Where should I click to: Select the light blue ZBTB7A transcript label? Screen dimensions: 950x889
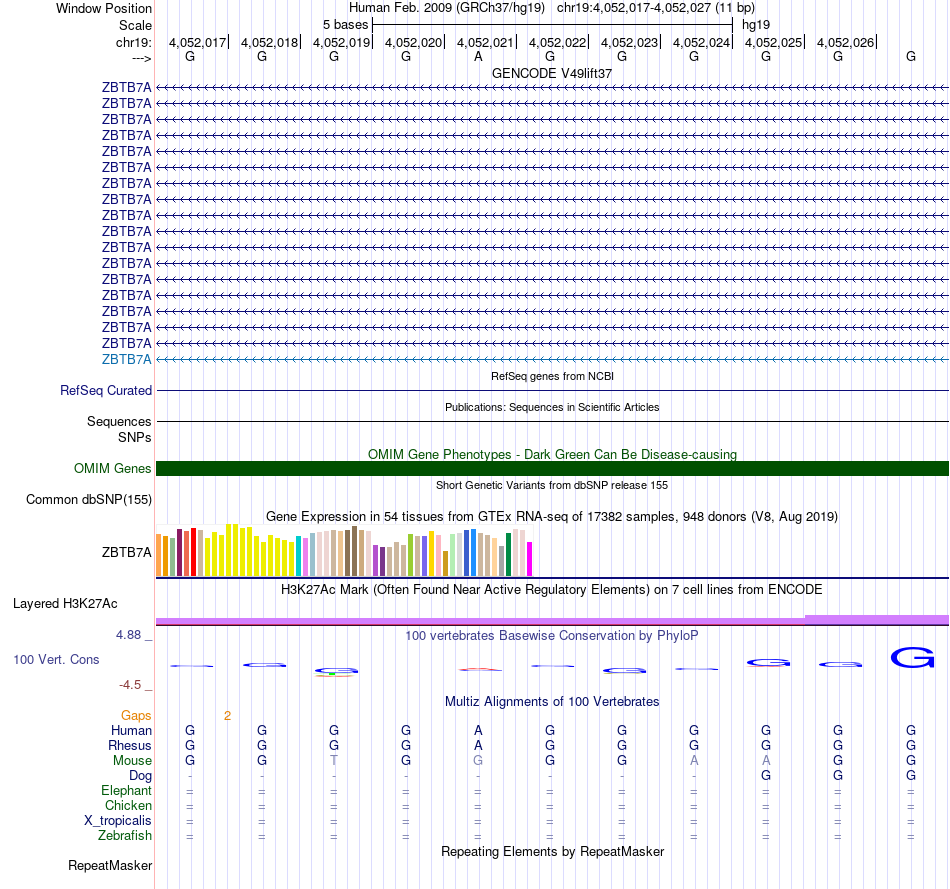click(x=126, y=359)
